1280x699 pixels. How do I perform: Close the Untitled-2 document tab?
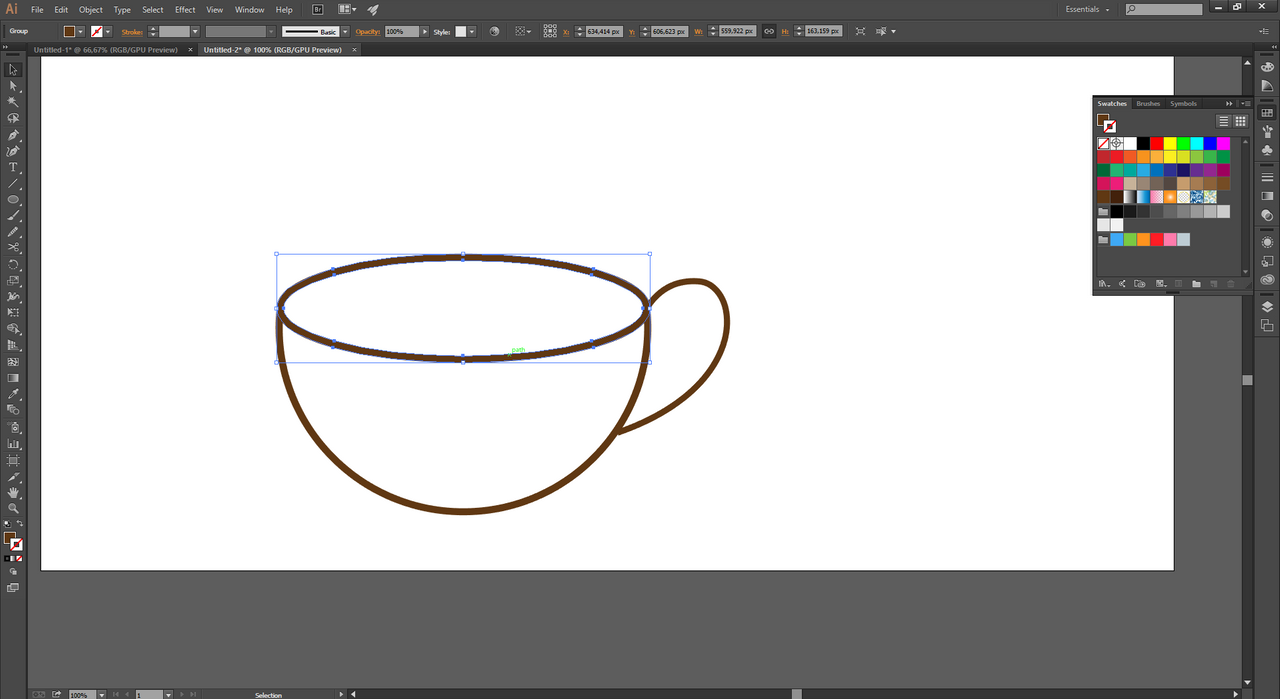coord(356,50)
